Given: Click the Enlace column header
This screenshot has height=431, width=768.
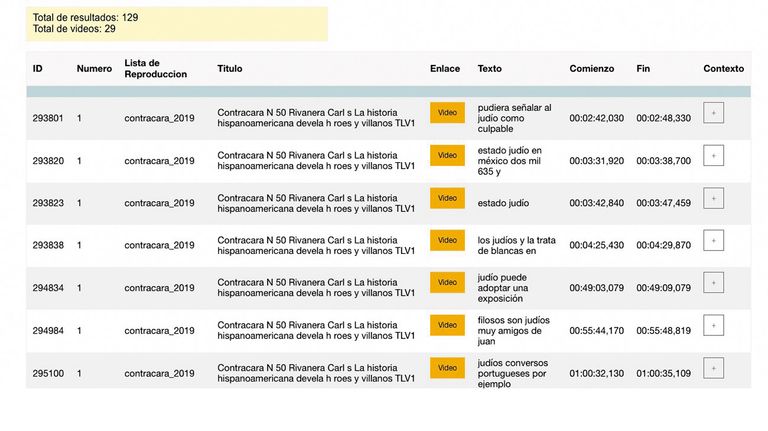Looking at the screenshot, I should pos(445,69).
